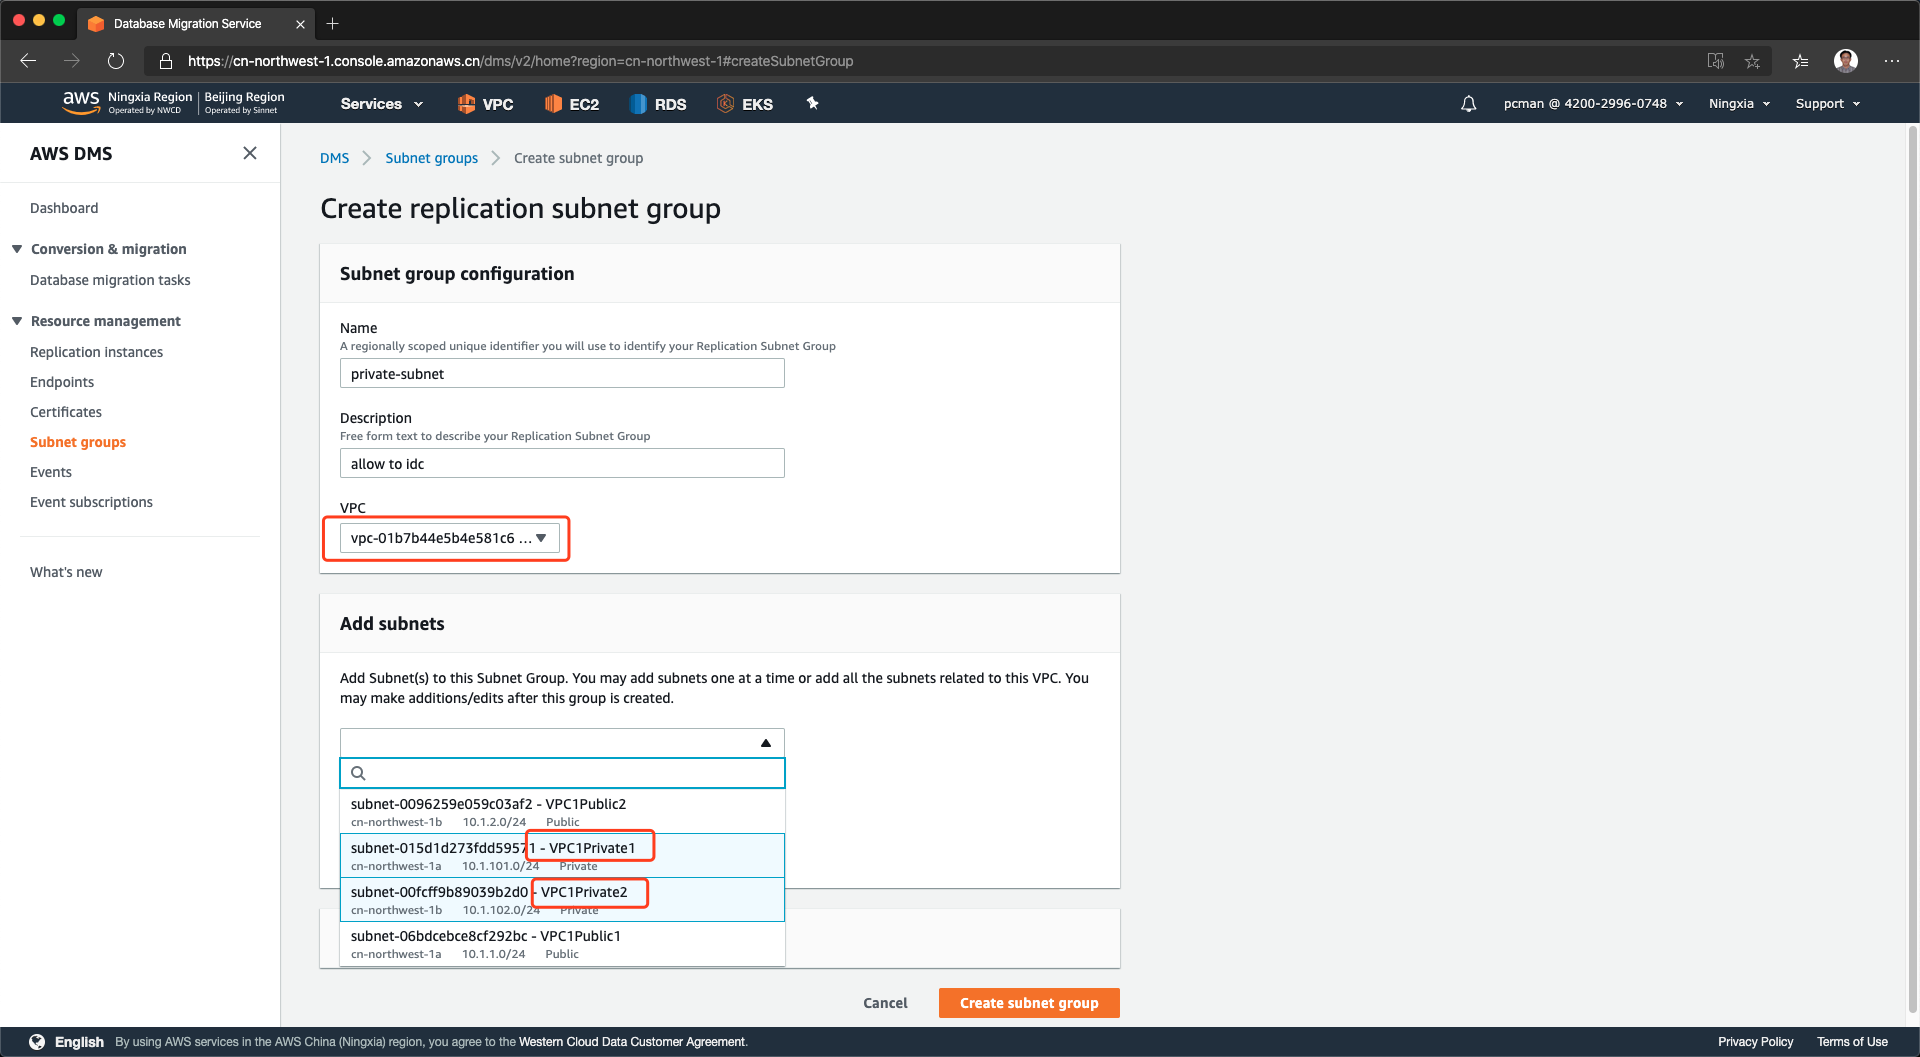Expand the Services menu

[x=381, y=104]
